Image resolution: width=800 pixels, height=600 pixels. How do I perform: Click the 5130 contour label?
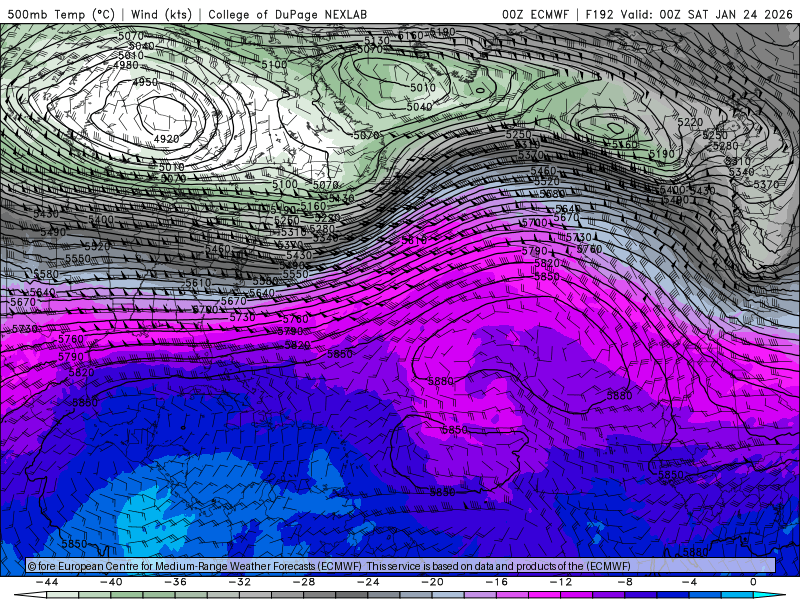tap(377, 40)
